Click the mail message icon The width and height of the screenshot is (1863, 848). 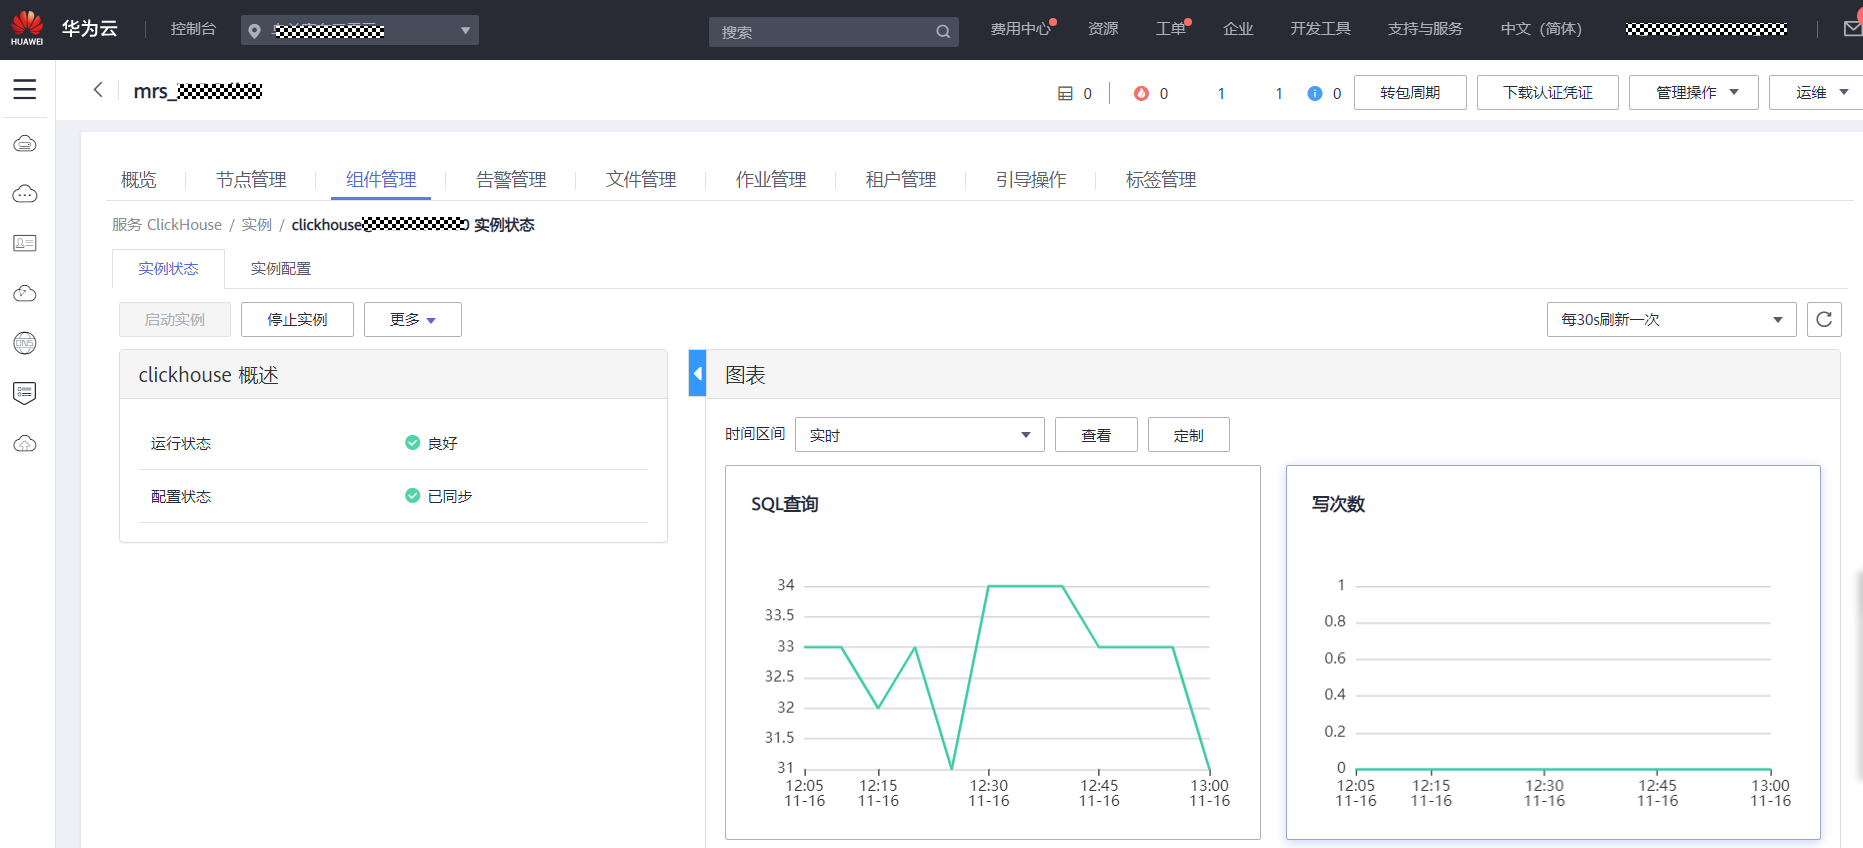point(1853,29)
